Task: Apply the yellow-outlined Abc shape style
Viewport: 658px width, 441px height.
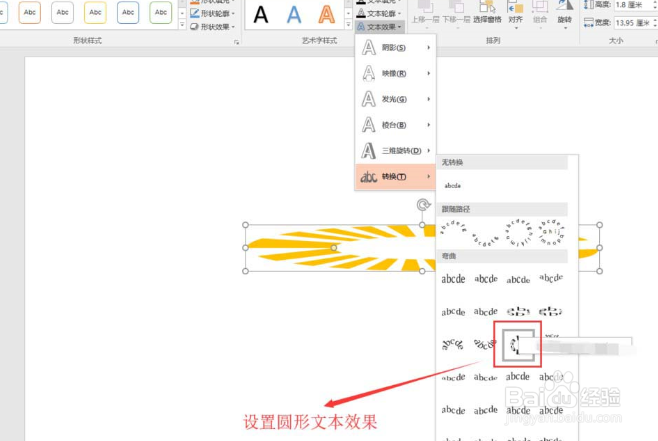Action: [95, 12]
